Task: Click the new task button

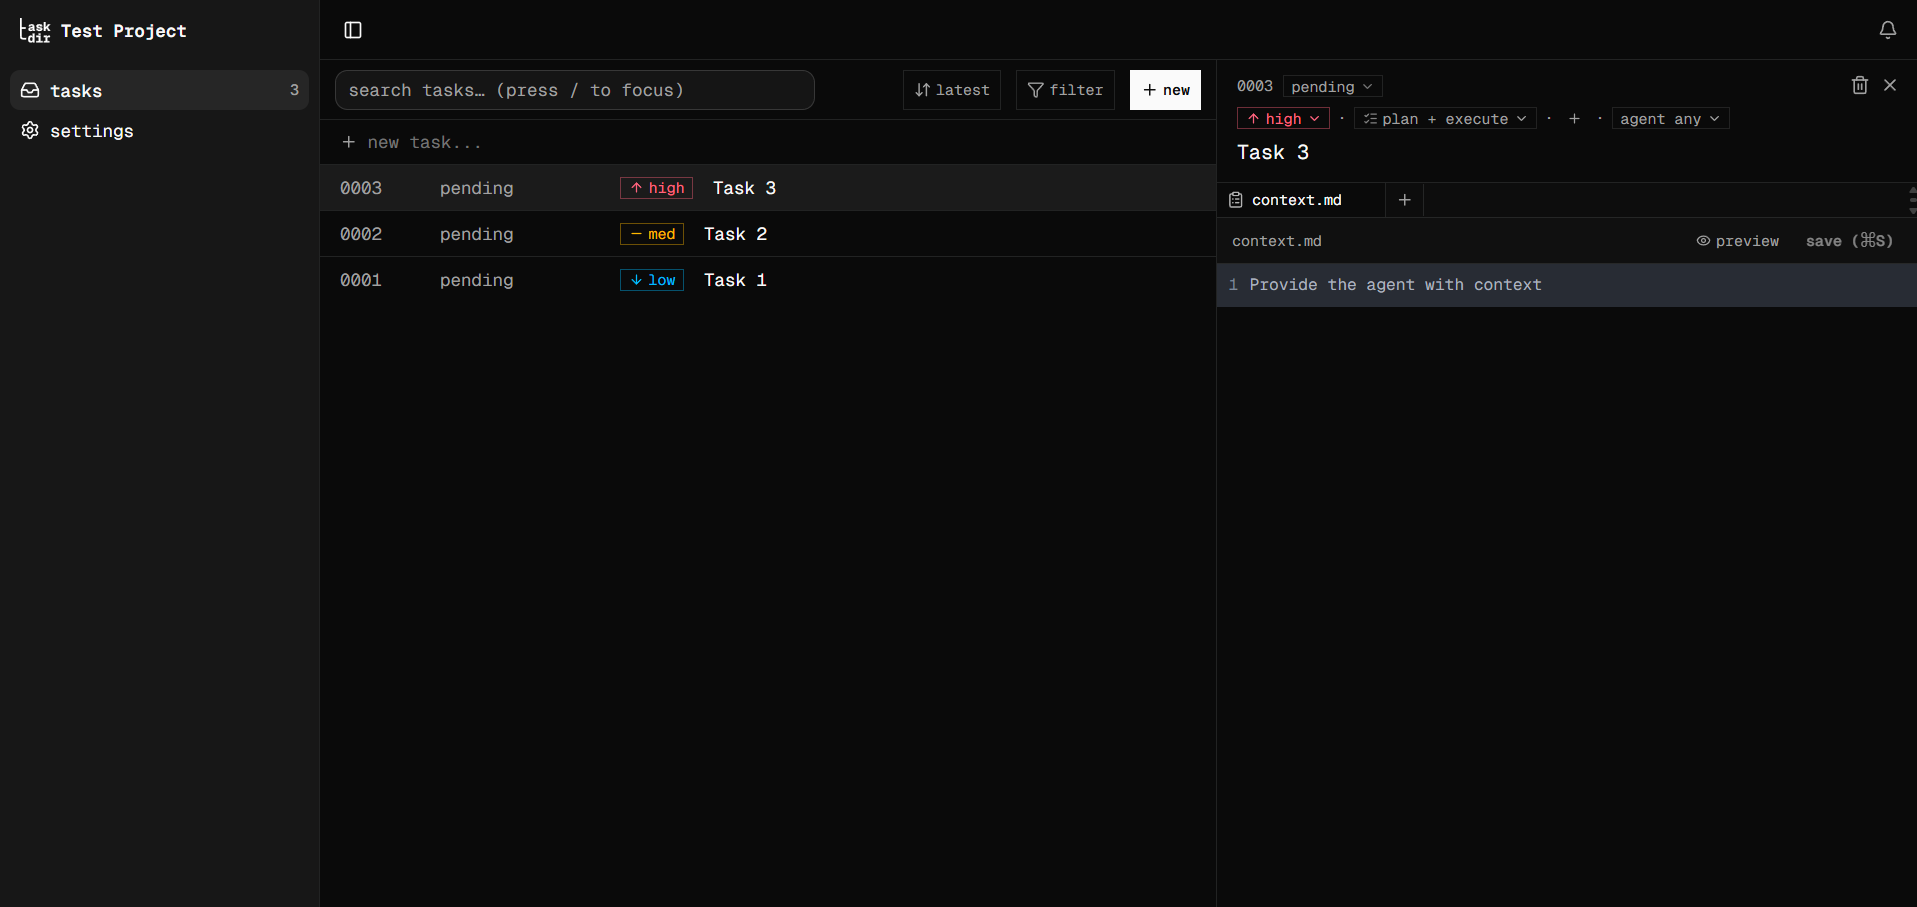Action: pos(1165,90)
